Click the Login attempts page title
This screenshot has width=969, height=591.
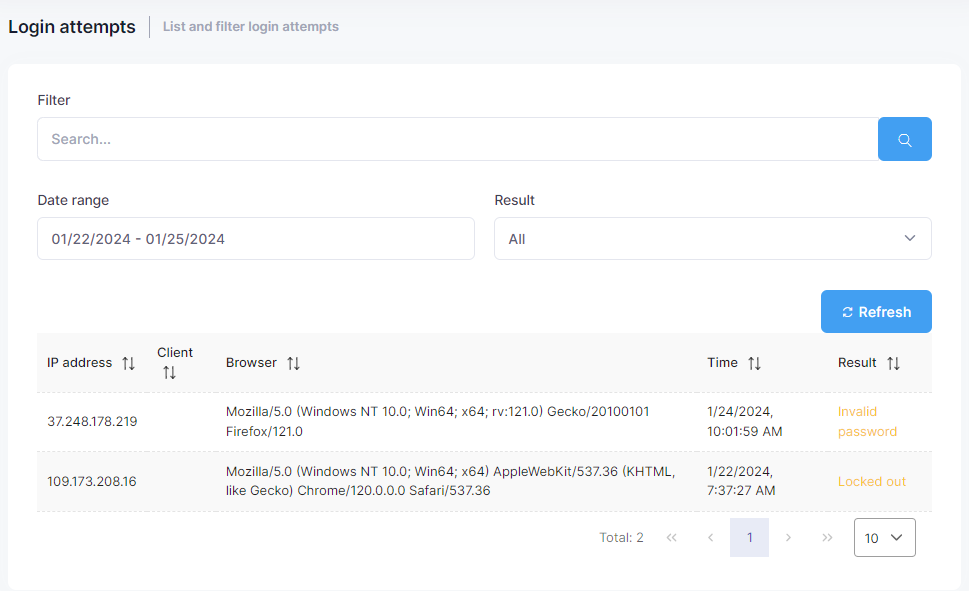point(72,27)
